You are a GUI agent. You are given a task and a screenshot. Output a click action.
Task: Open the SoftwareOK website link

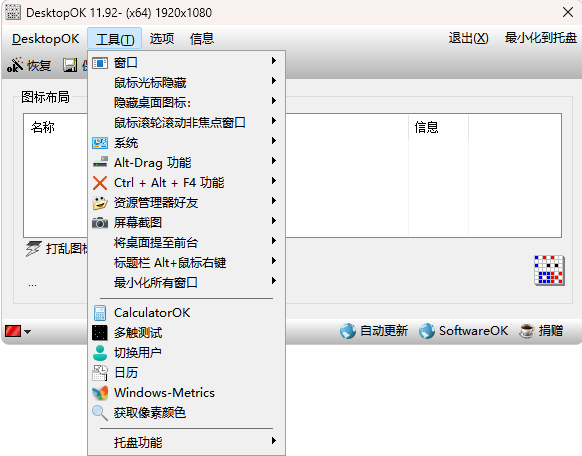point(464,331)
